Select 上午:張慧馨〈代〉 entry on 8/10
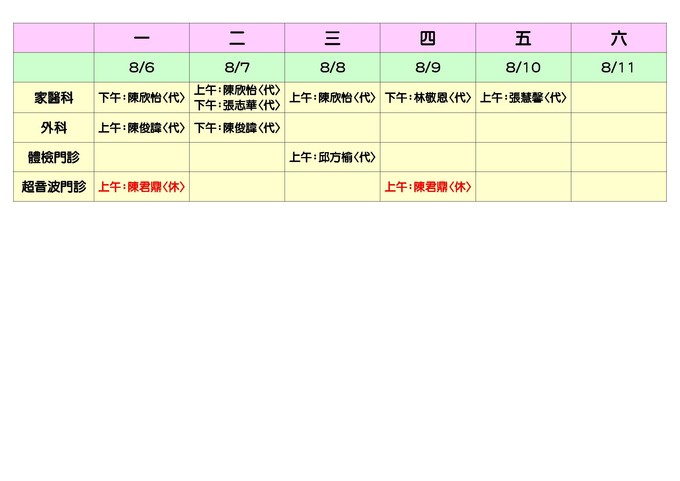This screenshot has height=481, width=680. pyautogui.click(x=523, y=98)
